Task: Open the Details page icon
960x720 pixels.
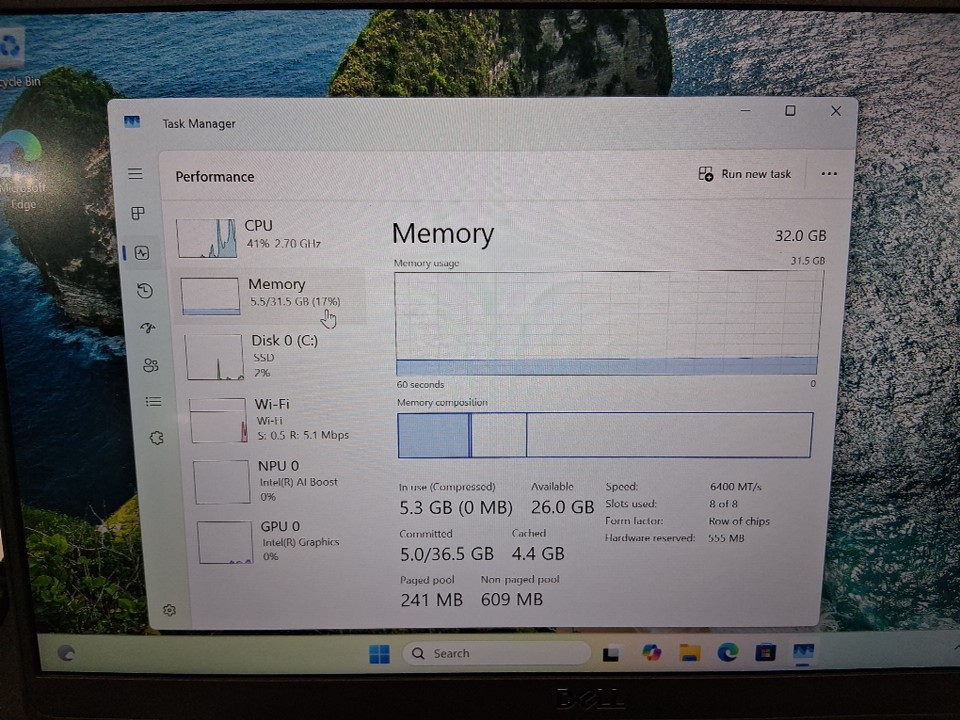Action: [153, 402]
